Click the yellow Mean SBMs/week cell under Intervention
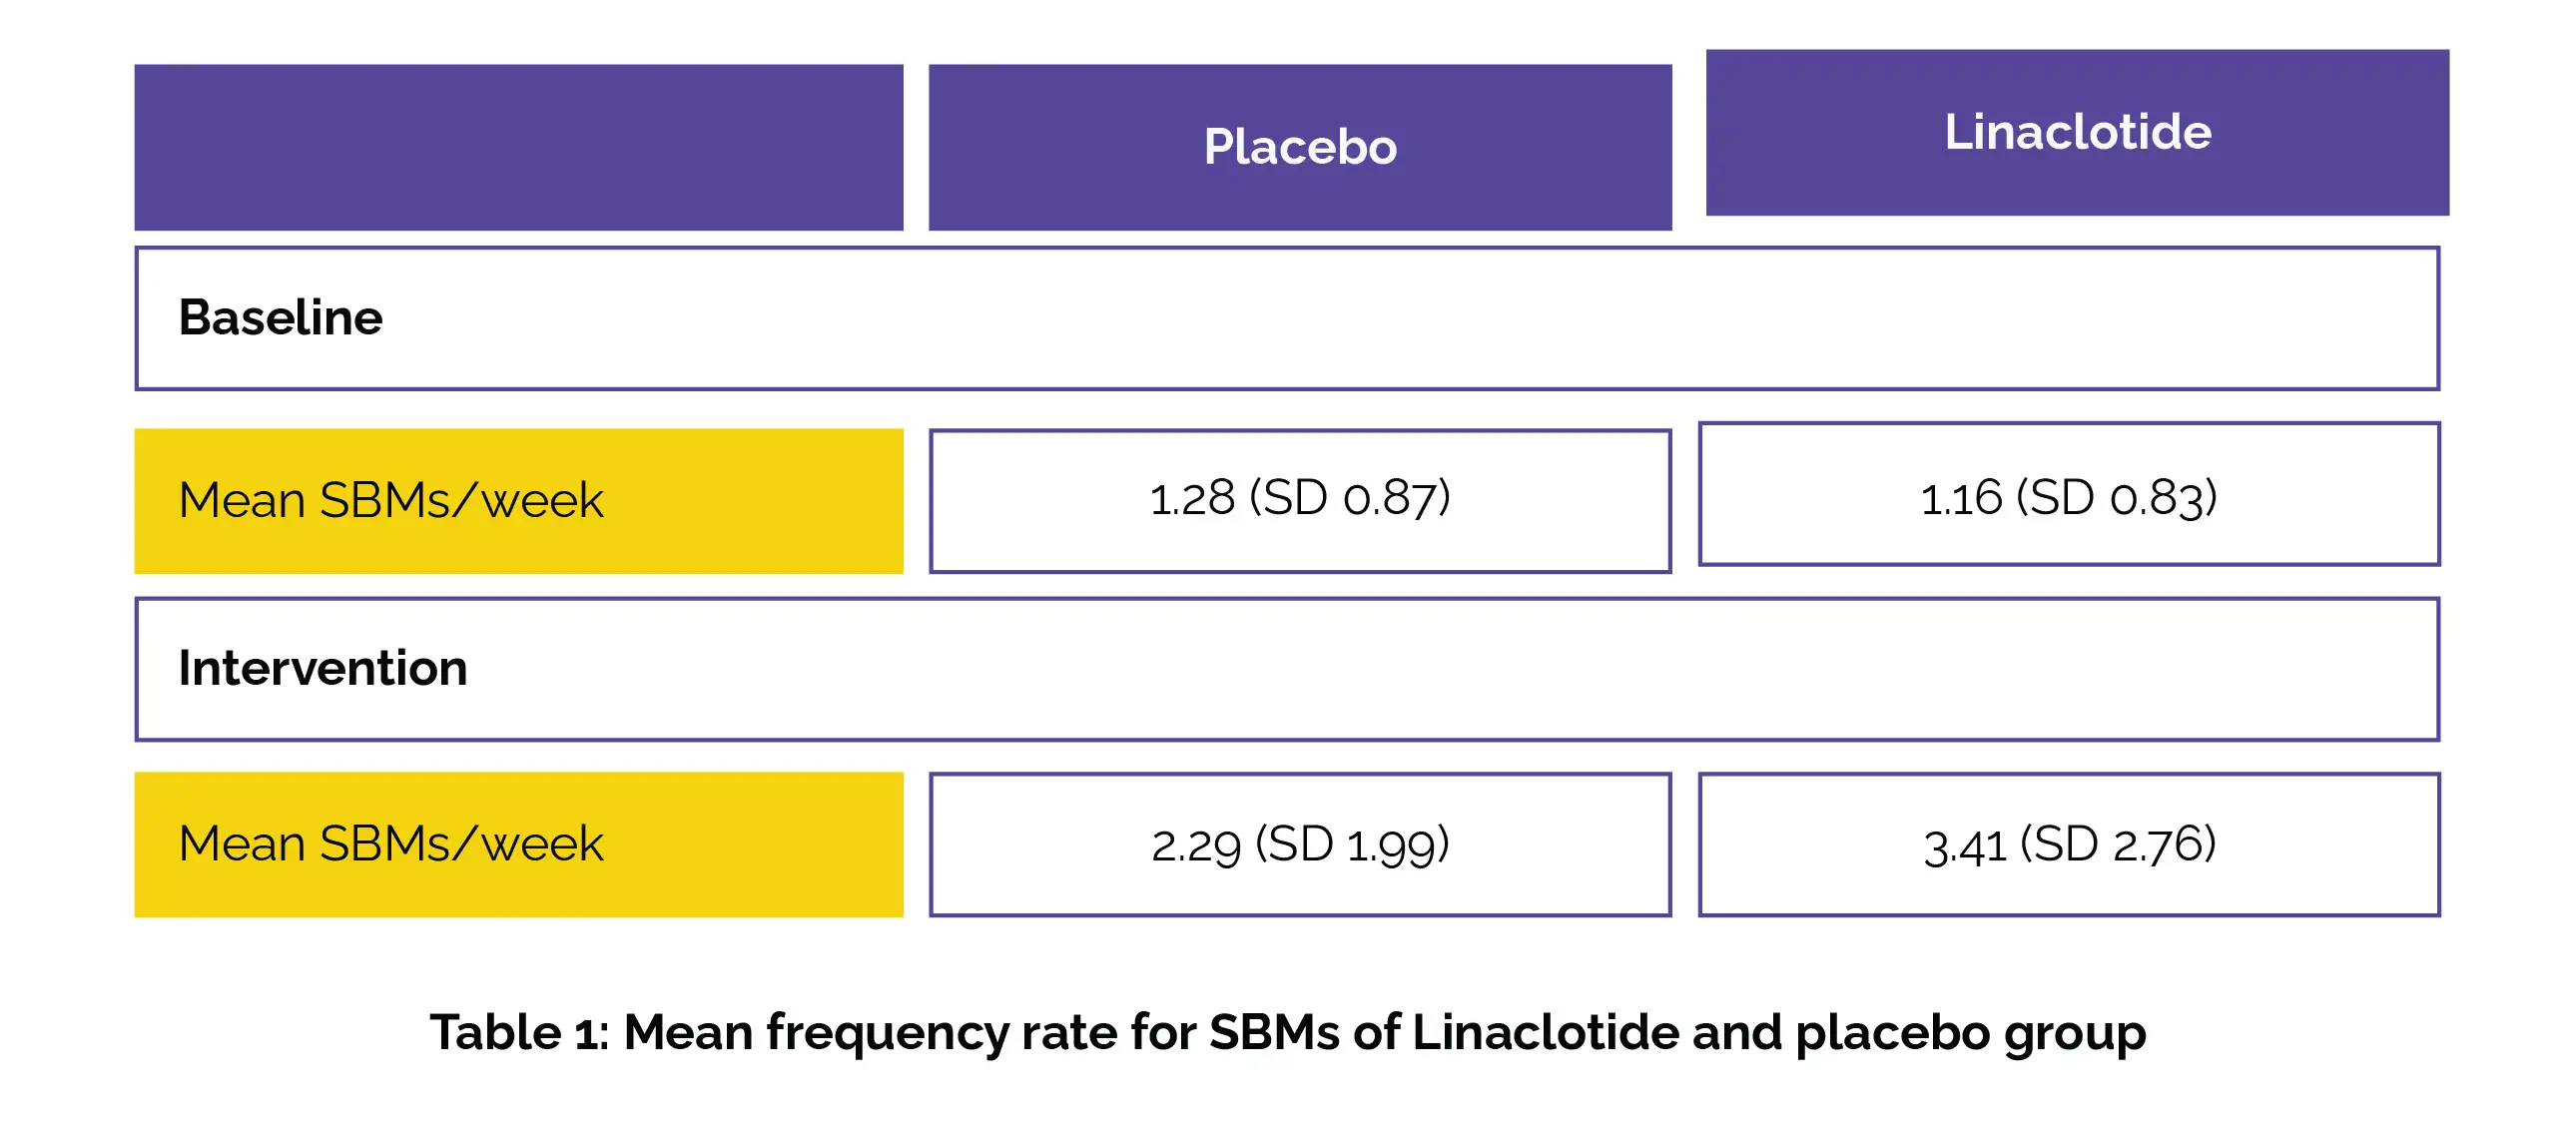 tap(518, 844)
